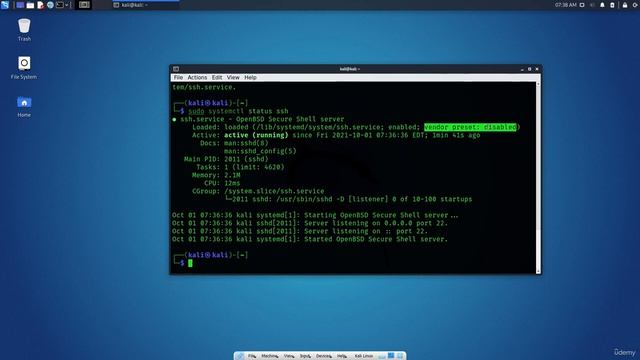Close the kali@kali terminal window

[x=537, y=69]
